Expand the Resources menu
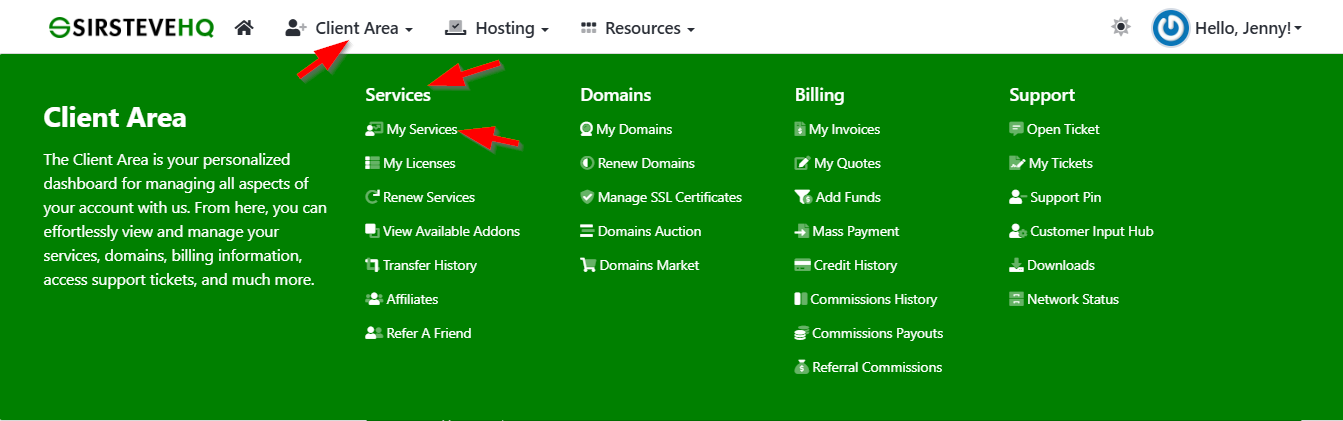1343x421 pixels. (x=638, y=28)
